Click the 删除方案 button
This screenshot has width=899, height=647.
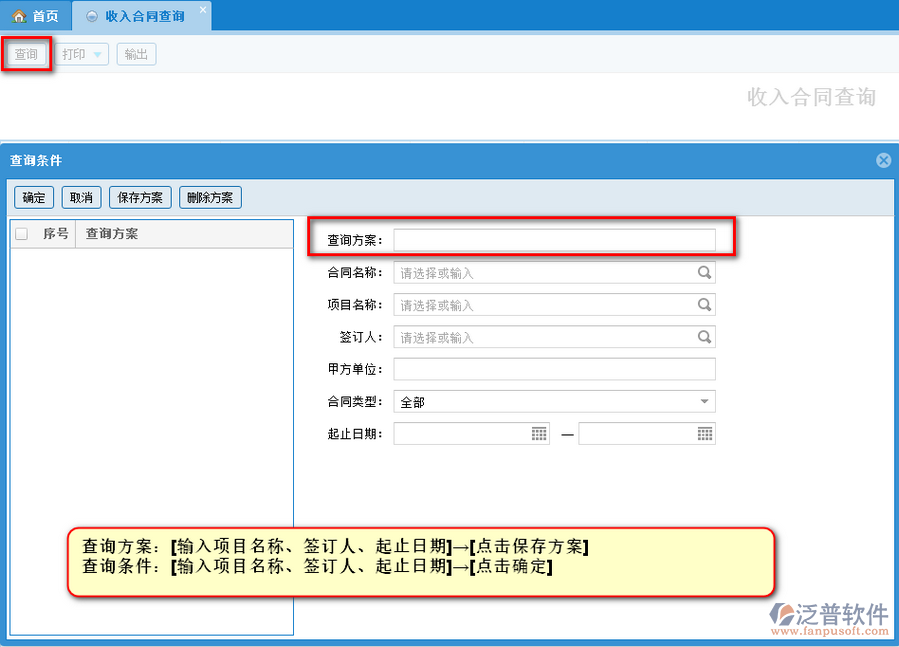coord(210,198)
